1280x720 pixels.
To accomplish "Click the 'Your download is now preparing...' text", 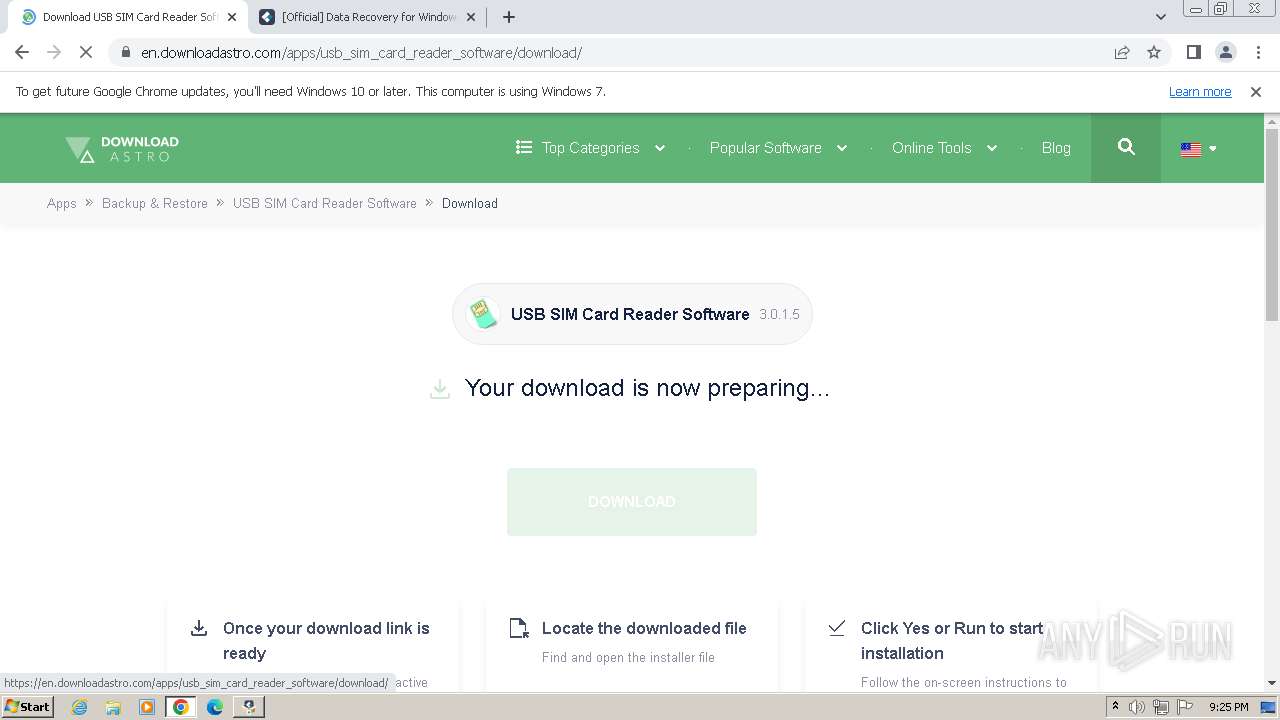I will pos(647,388).
